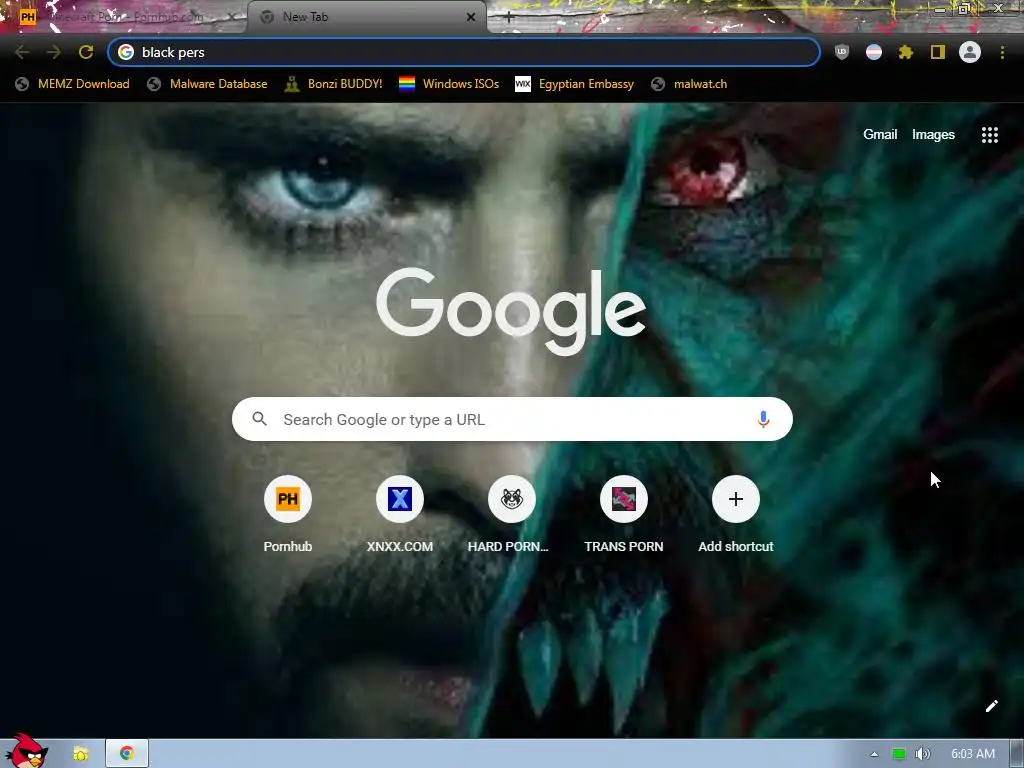Click the address bar containing 'black pers'
This screenshot has height=768, width=1024.
pyautogui.click(x=464, y=52)
